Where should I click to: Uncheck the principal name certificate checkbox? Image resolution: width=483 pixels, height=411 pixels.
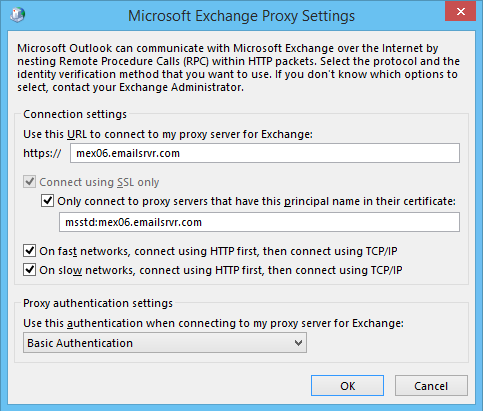[x=47, y=201]
